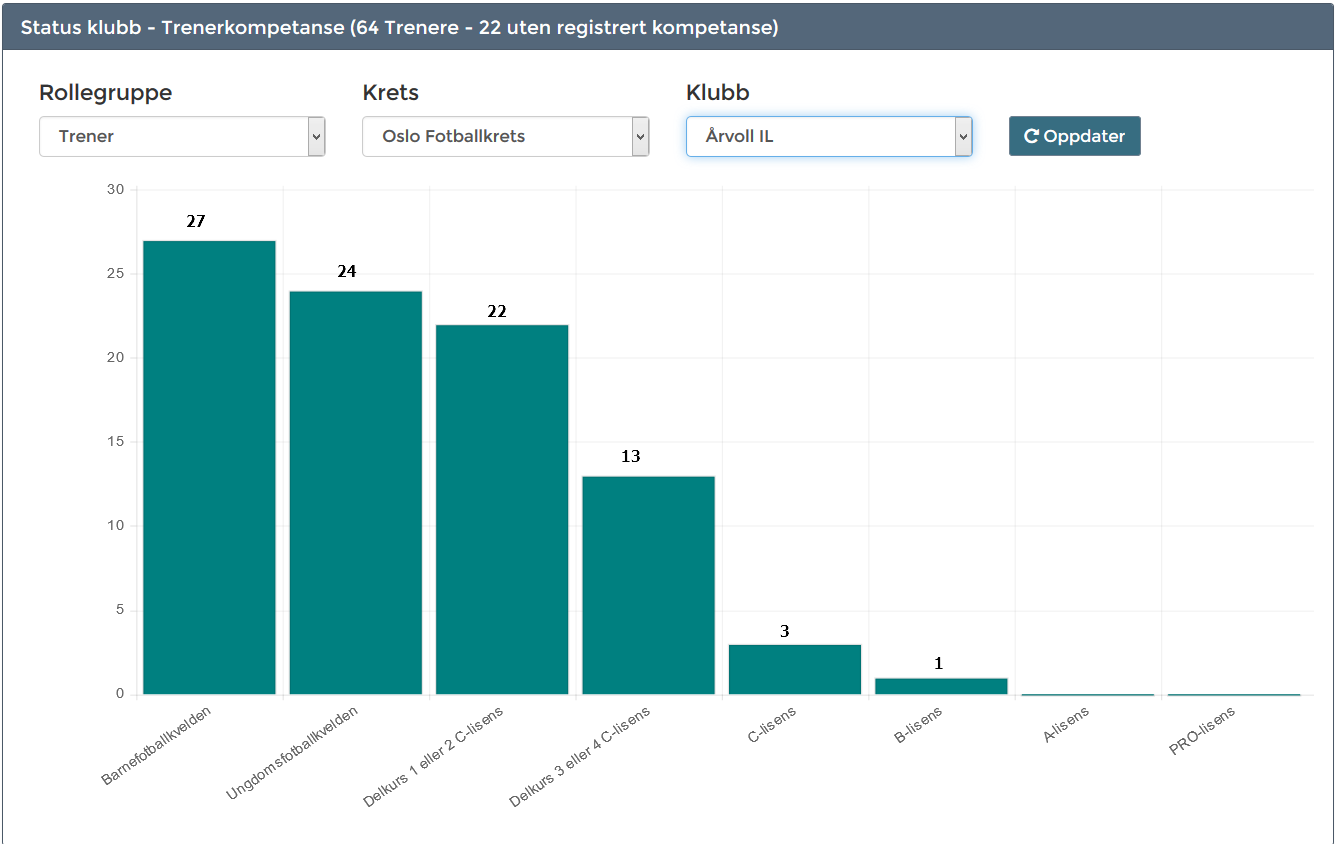Click the Barnefotballkvelden bar with value 27
This screenshot has height=844, width=1335.
click(x=209, y=467)
